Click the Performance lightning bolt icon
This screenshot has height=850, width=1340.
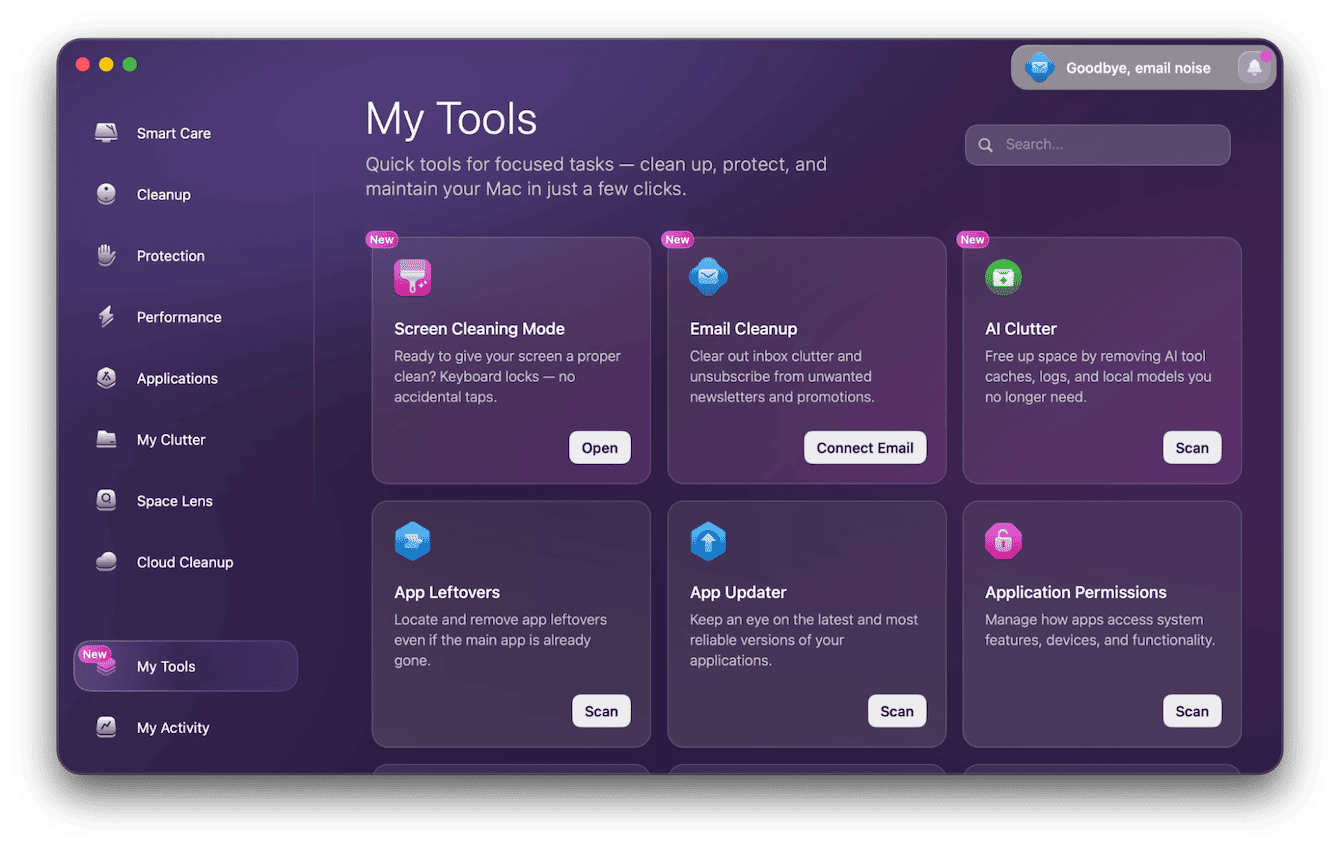click(106, 317)
